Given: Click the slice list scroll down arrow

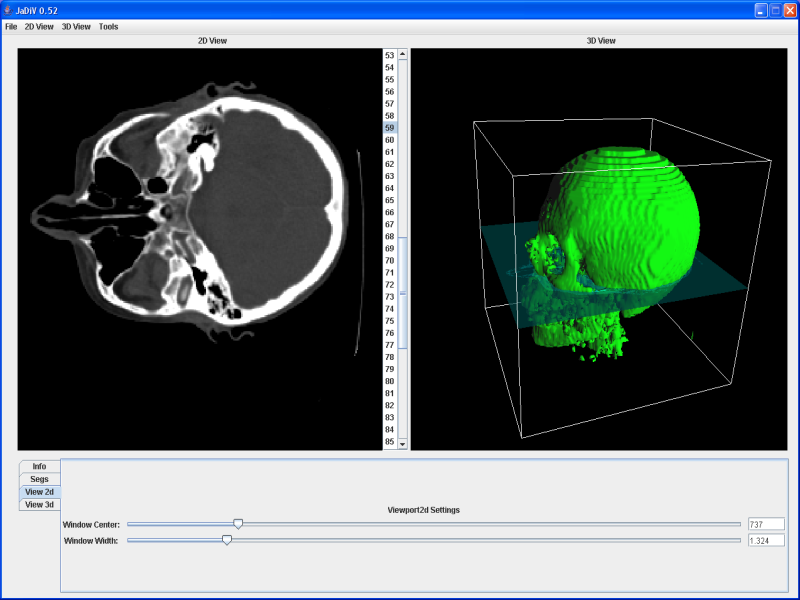Looking at the screenshot, I should pyautogui.click(x=403, y=443).
